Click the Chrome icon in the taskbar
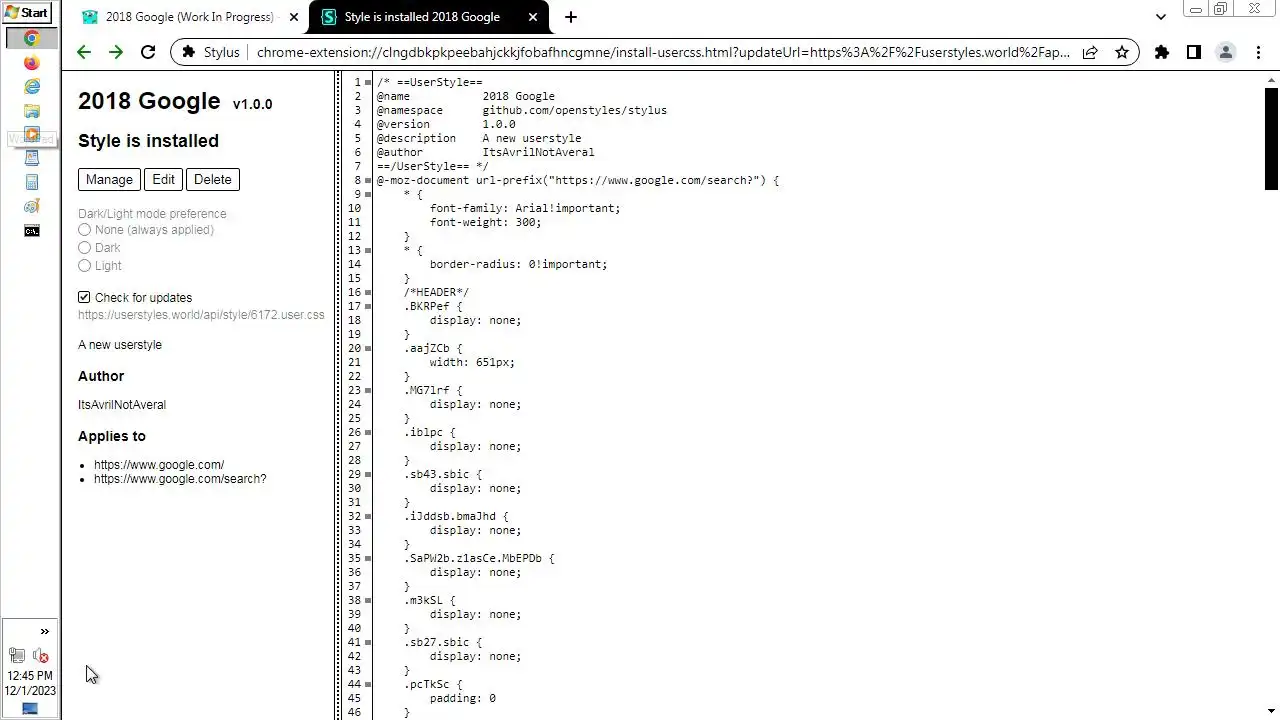Image resolution: width=1280 pixels, height=720 pixels. click(x=32, y=38)
